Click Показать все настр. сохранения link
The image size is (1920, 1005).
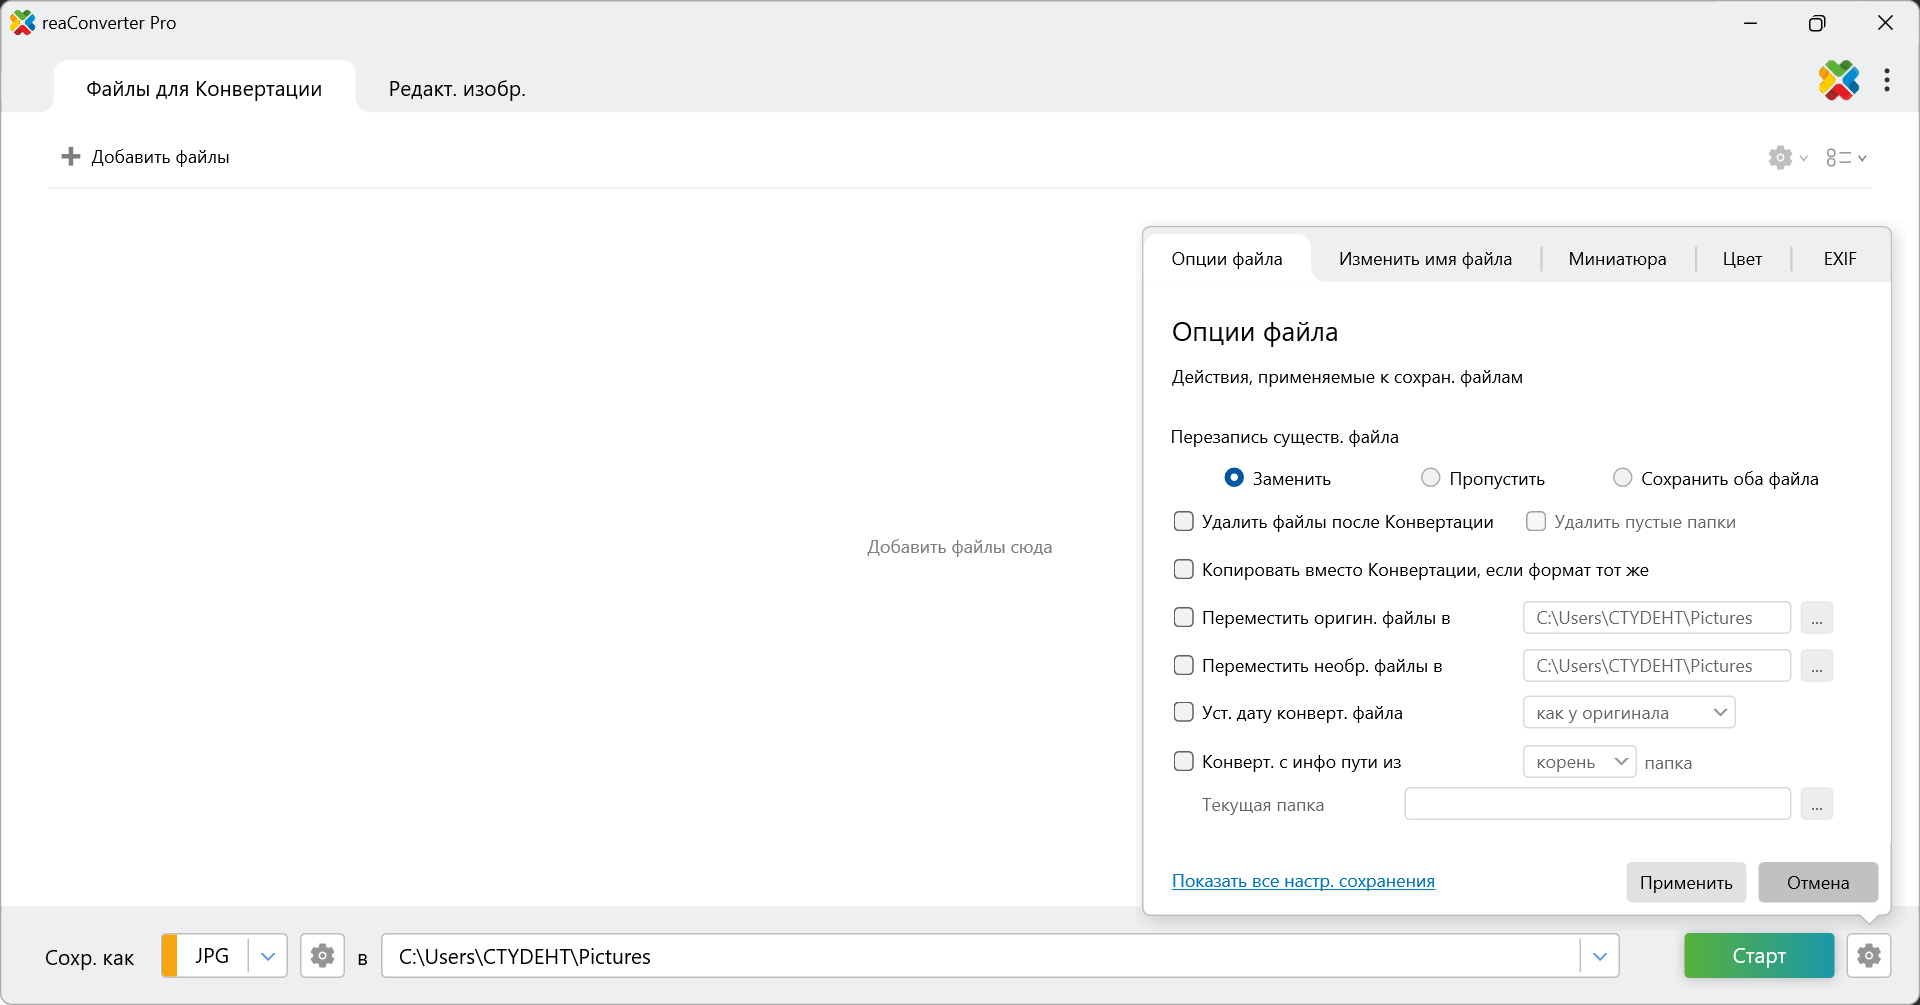tap(1303, 881)
